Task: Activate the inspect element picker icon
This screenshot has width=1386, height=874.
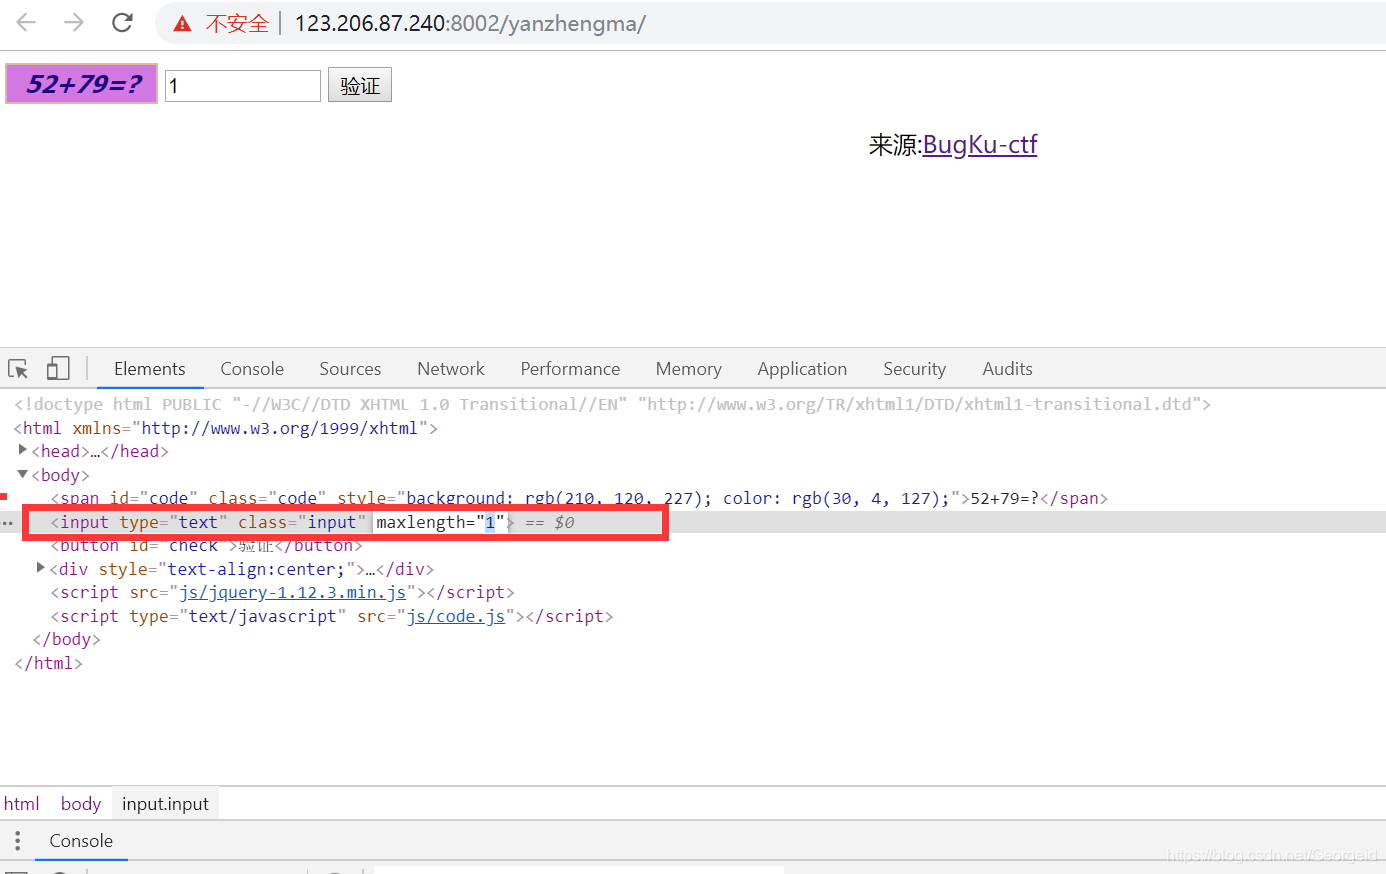Action: point(18,369)
